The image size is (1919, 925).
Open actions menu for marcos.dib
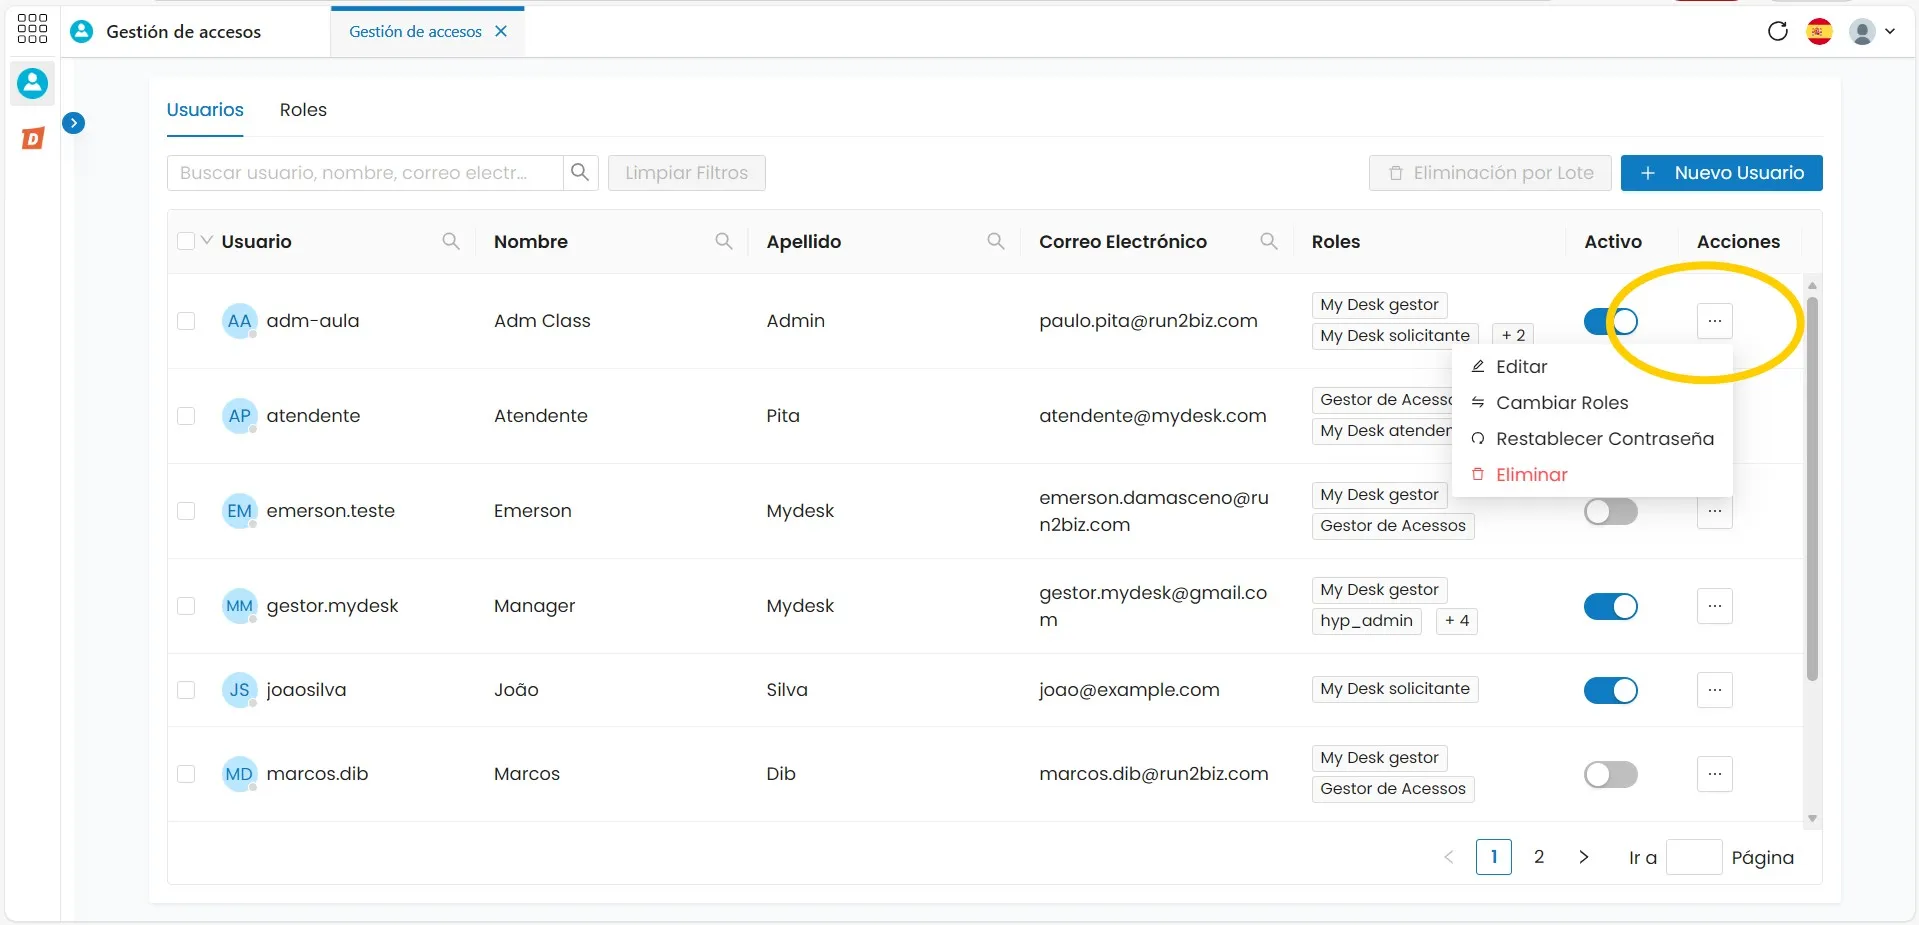click(1714, 774)
